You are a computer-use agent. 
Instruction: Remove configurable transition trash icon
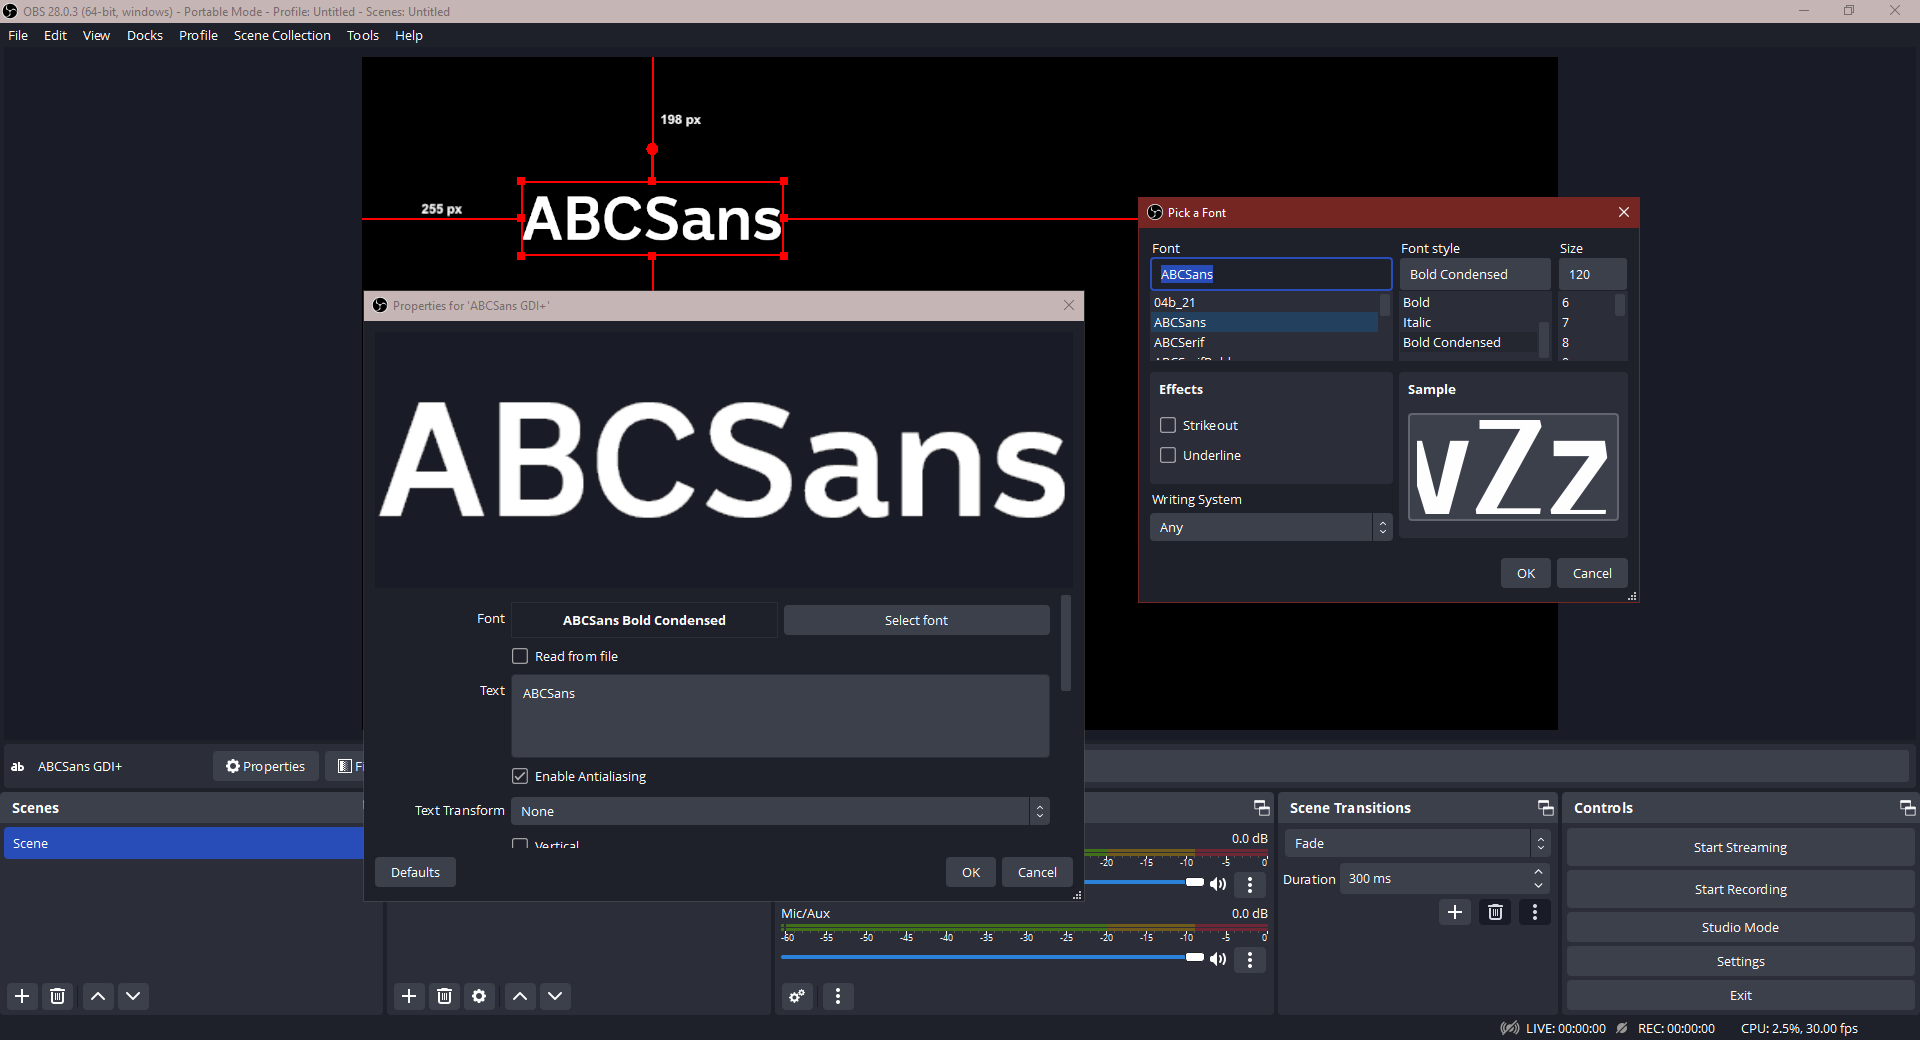tap(1495, 912)
